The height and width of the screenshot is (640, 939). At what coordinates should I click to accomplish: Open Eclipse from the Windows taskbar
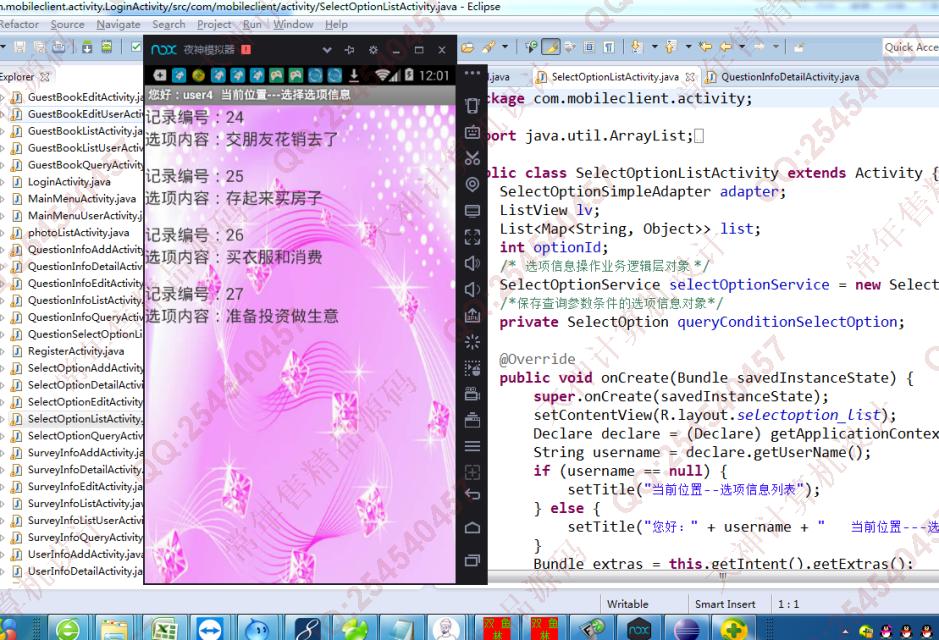pyautogui.click(x=686, y=629)
